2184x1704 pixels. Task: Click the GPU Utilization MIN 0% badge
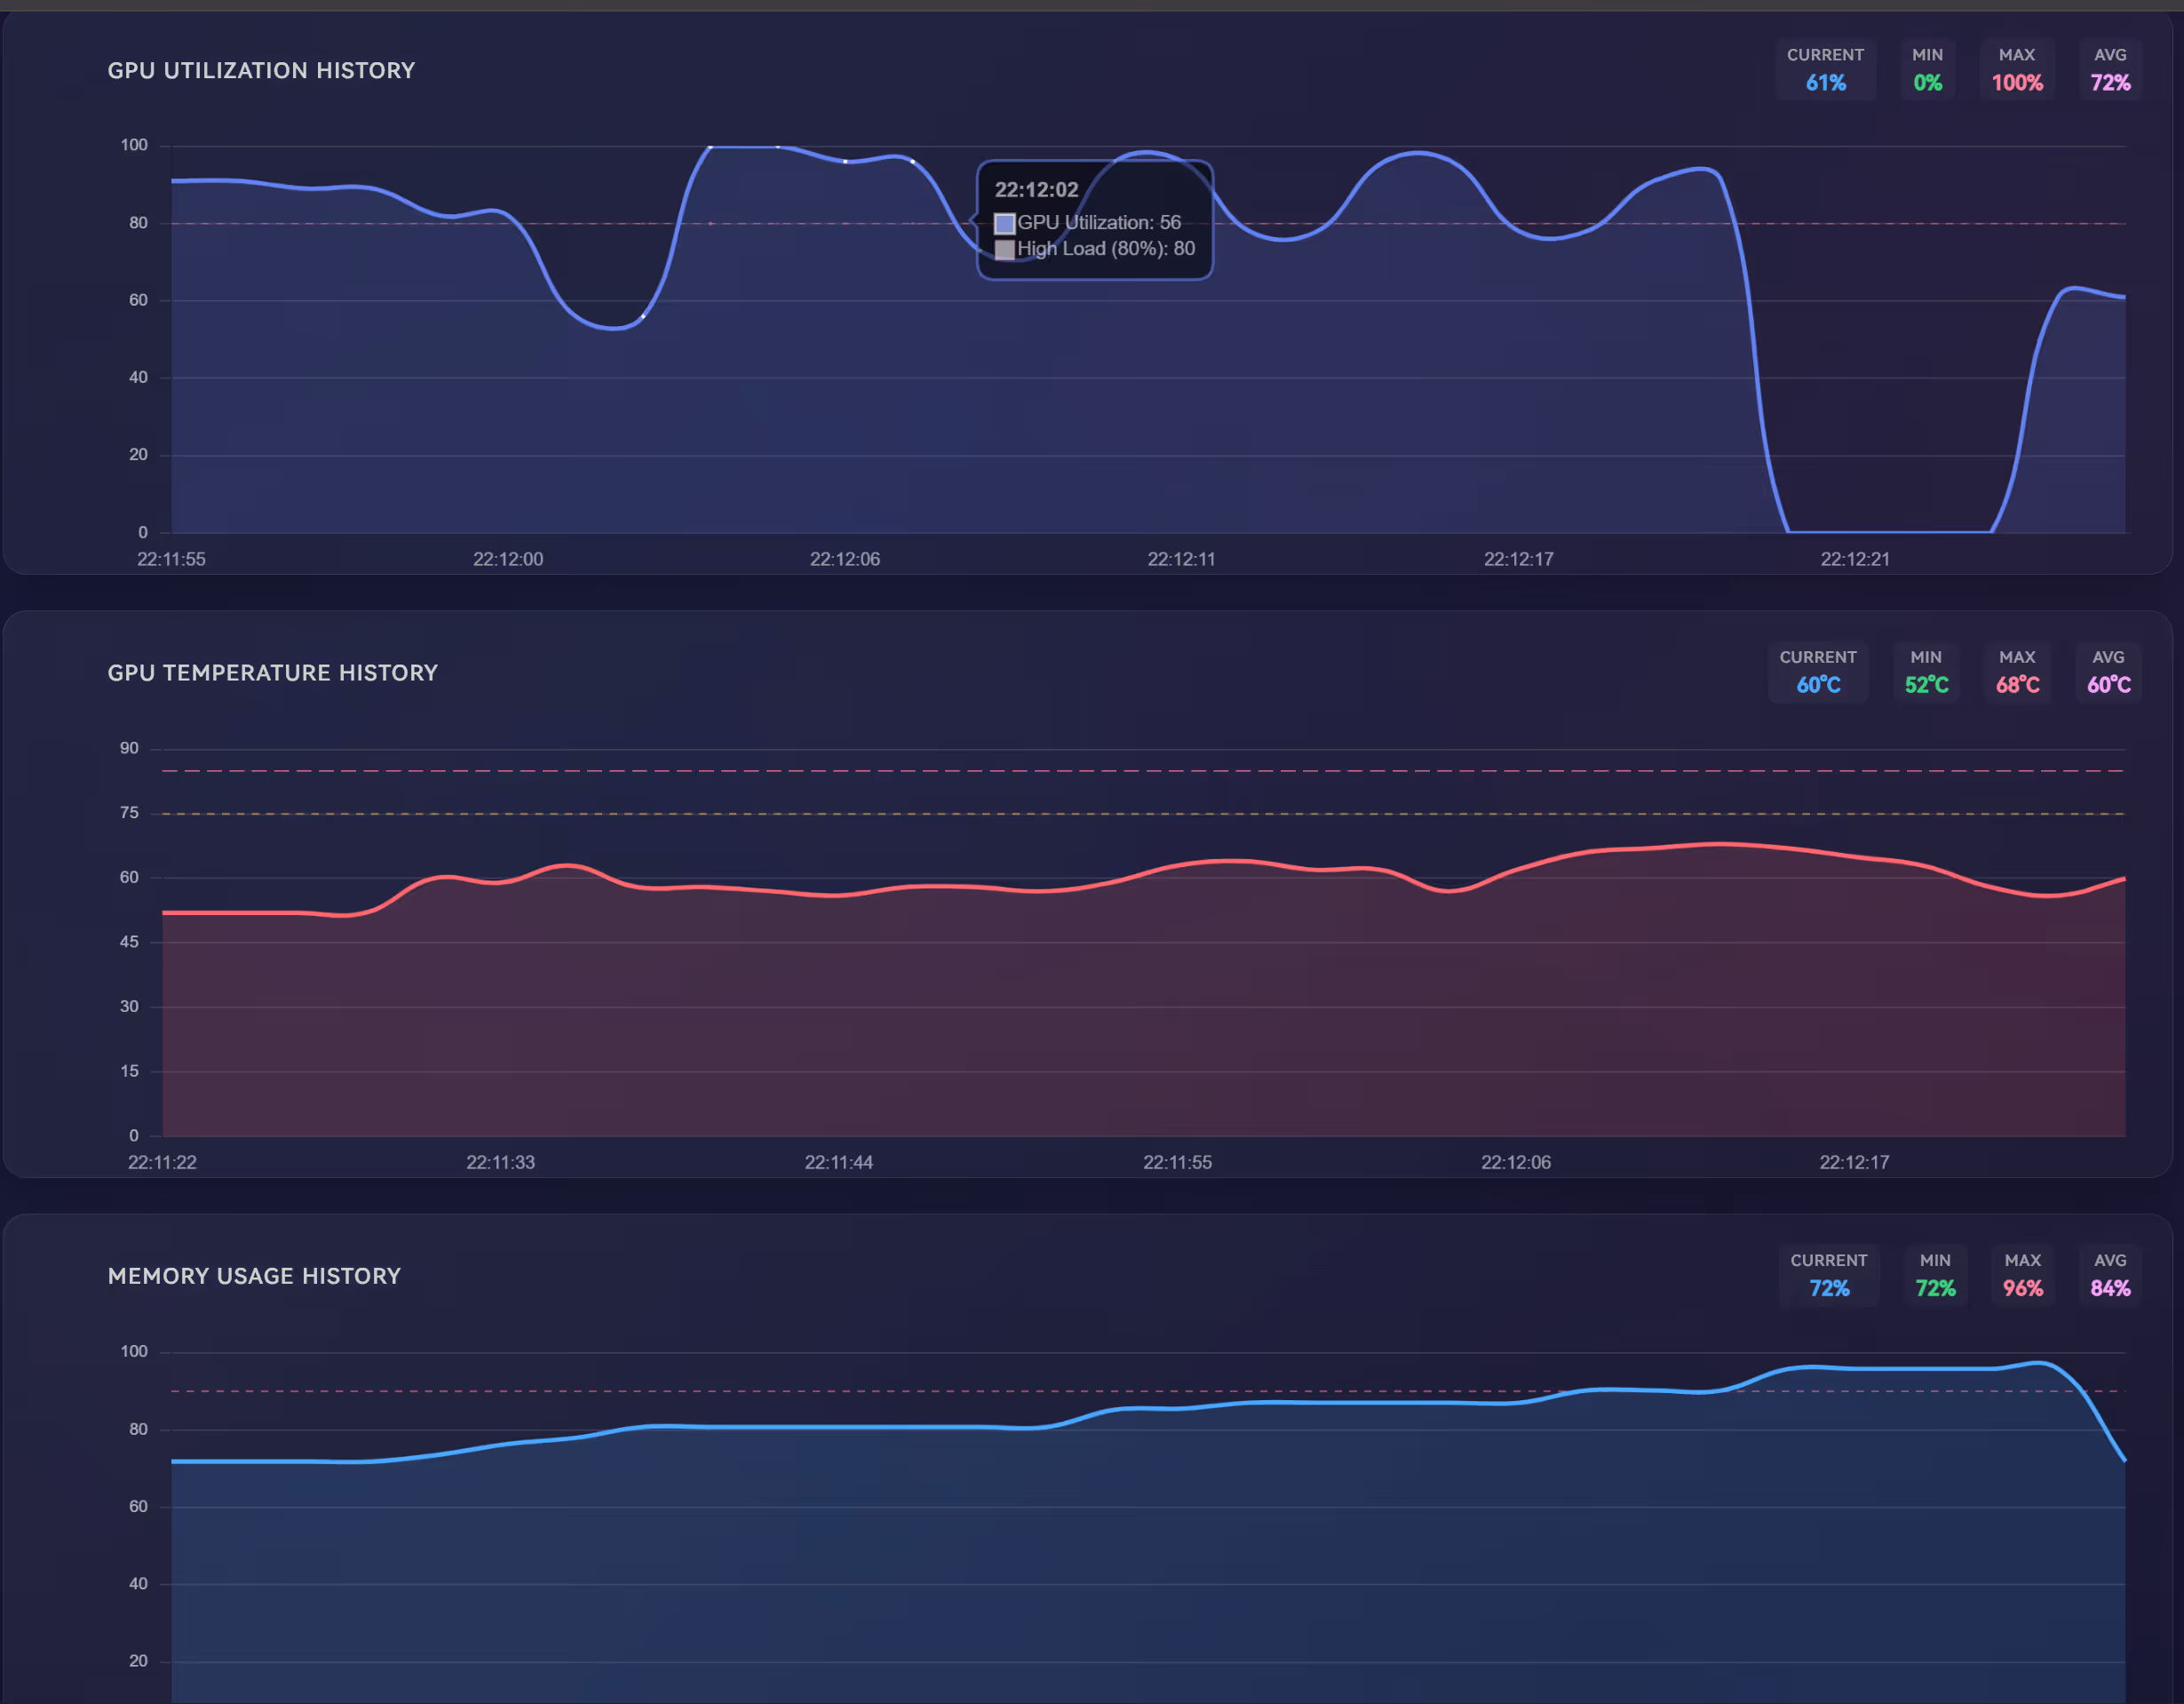tap(1927, 70)
